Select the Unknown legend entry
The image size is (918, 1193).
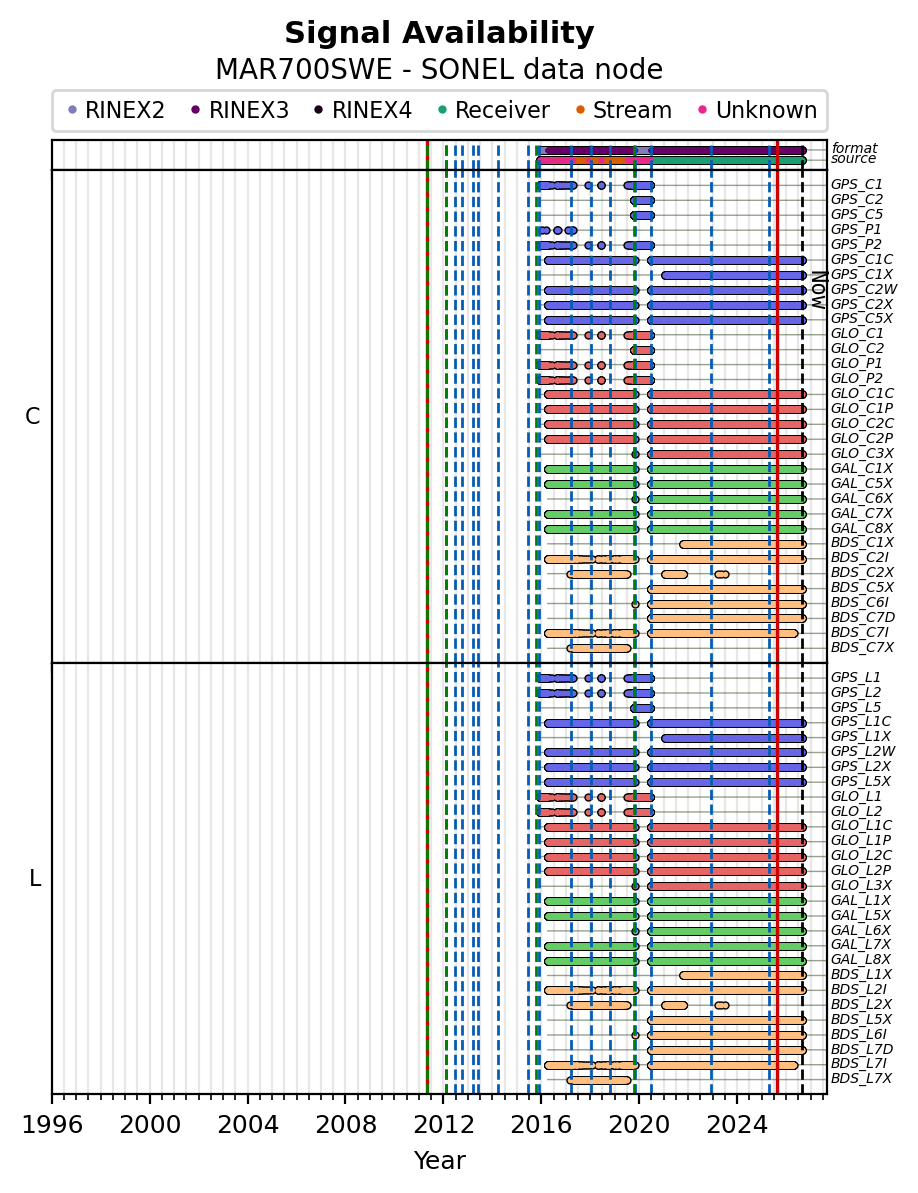(757, 110)
